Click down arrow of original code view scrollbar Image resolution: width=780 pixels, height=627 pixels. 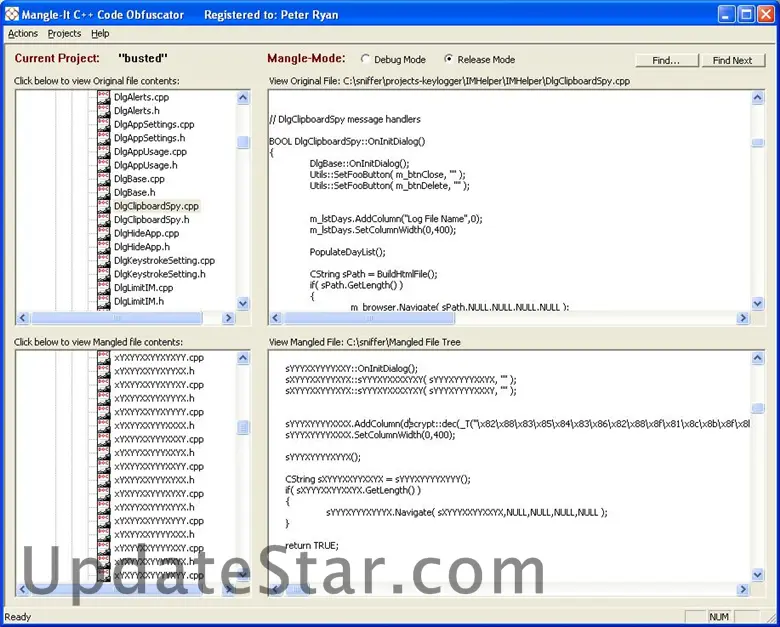(757, 303)
